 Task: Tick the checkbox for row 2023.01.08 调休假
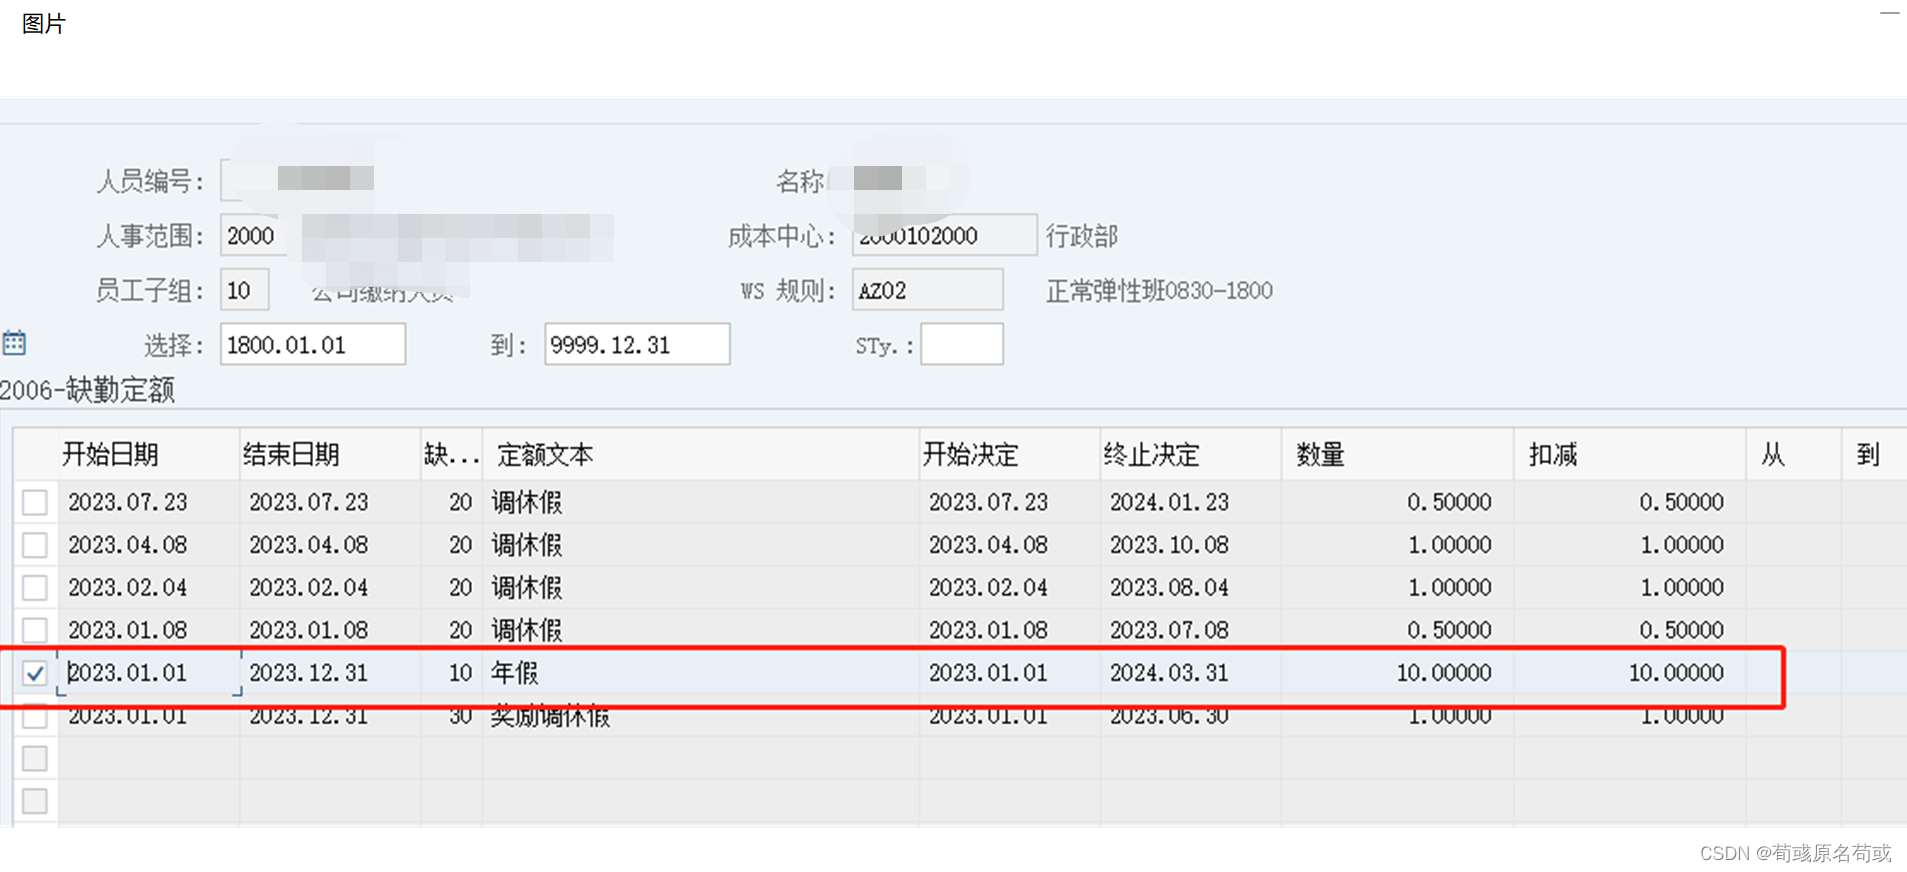[x=35, y=630]
